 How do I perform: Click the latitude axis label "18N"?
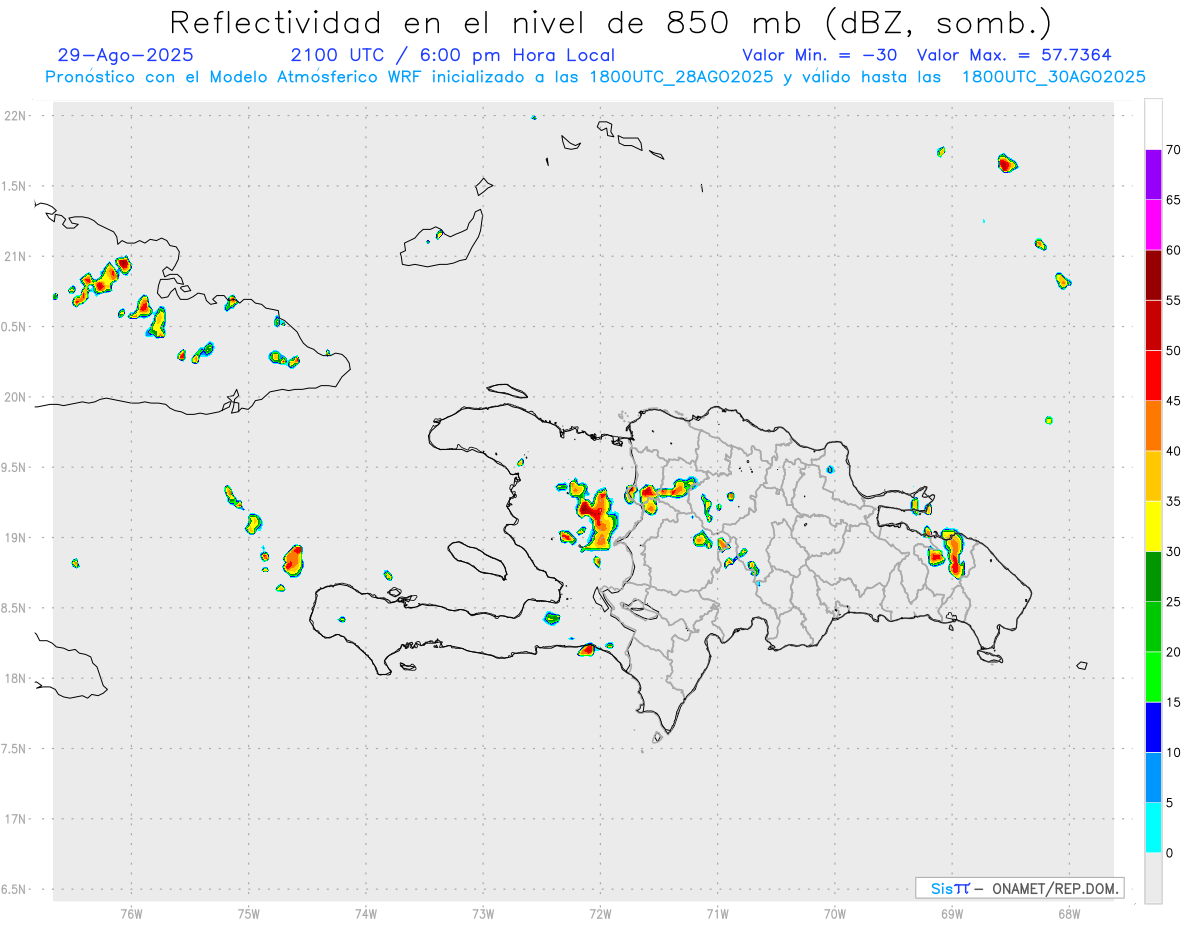pyautogui.click(x=16, y=678)
